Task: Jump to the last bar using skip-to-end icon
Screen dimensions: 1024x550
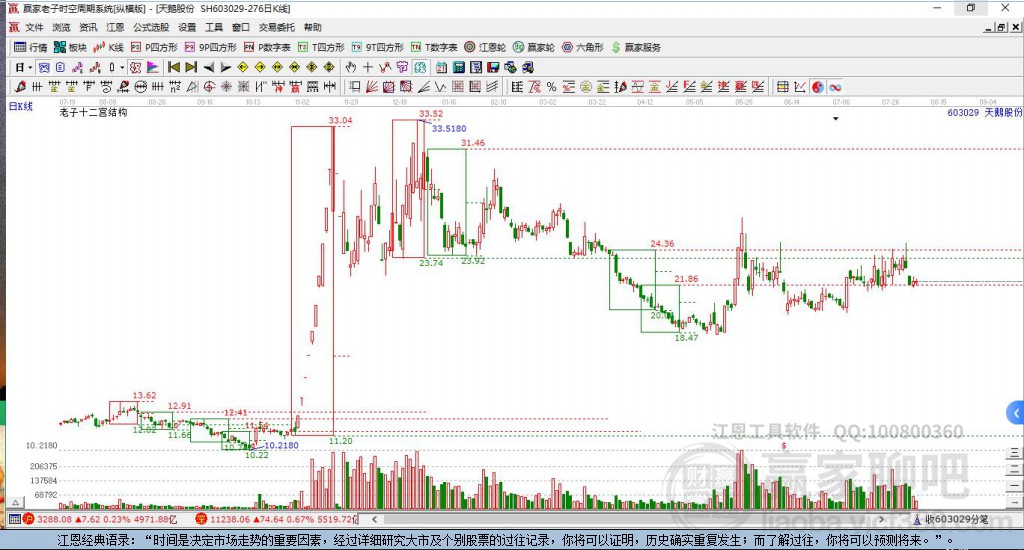Action: coord(191,67)
